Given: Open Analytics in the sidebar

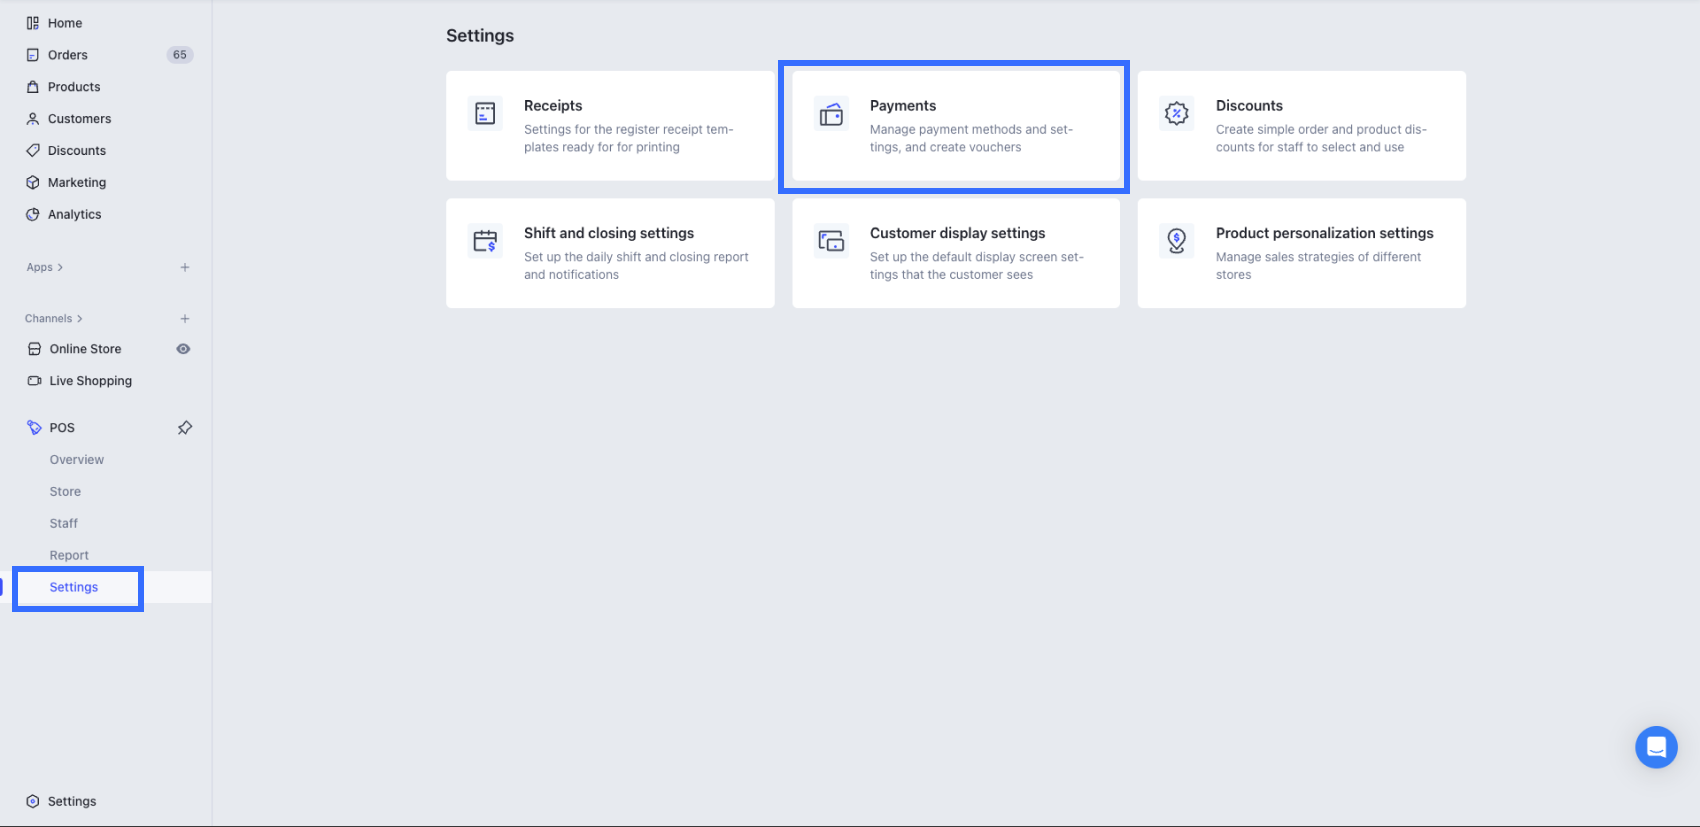Looking at the screenshot, I should tap(75, 215).
